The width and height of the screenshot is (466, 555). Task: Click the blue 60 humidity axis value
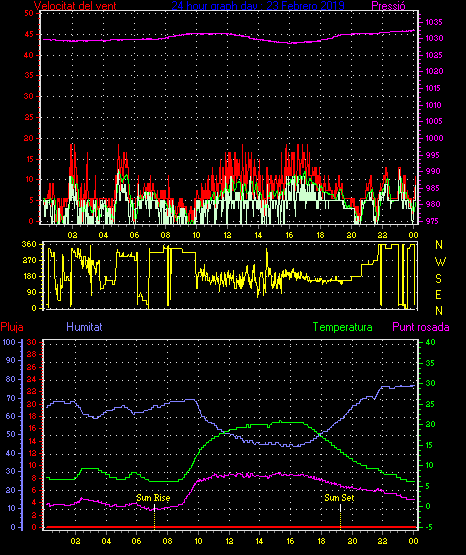[11, 416]
